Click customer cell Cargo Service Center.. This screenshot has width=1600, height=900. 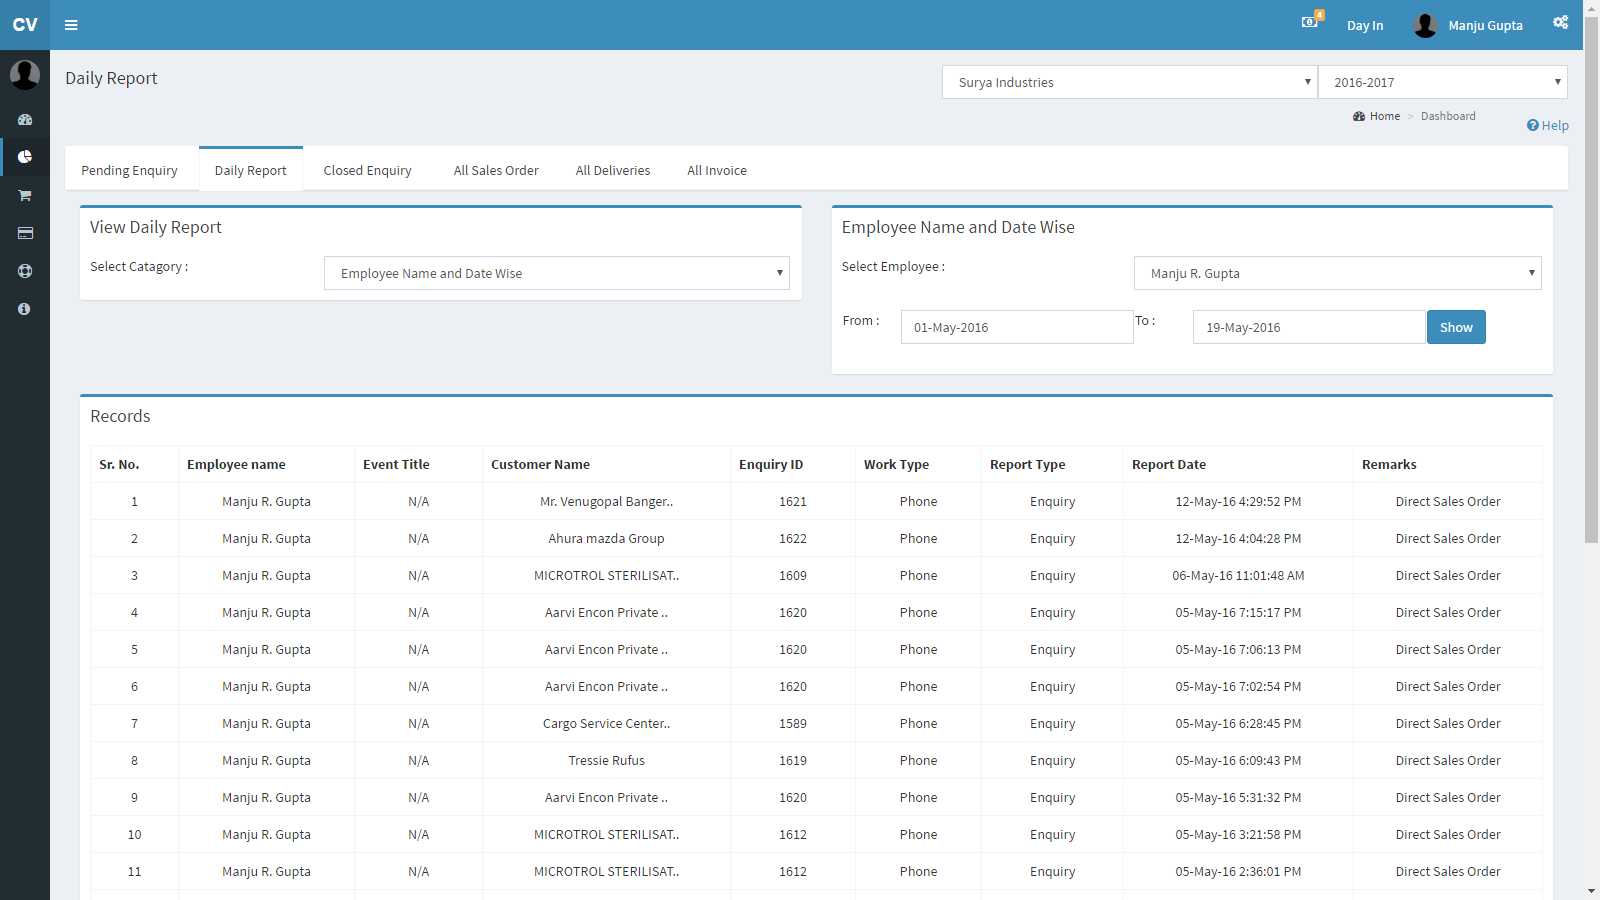pos(606,723)
